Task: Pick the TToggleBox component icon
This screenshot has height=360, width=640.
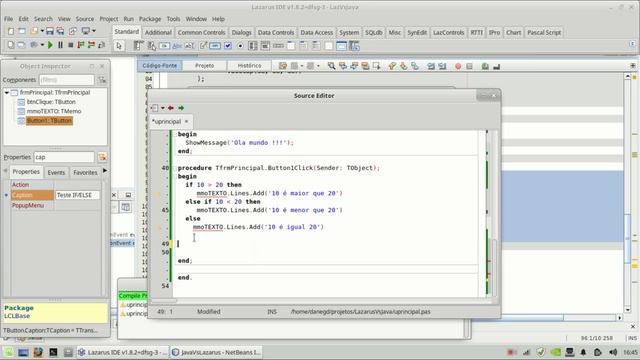Action: point(215,46)
